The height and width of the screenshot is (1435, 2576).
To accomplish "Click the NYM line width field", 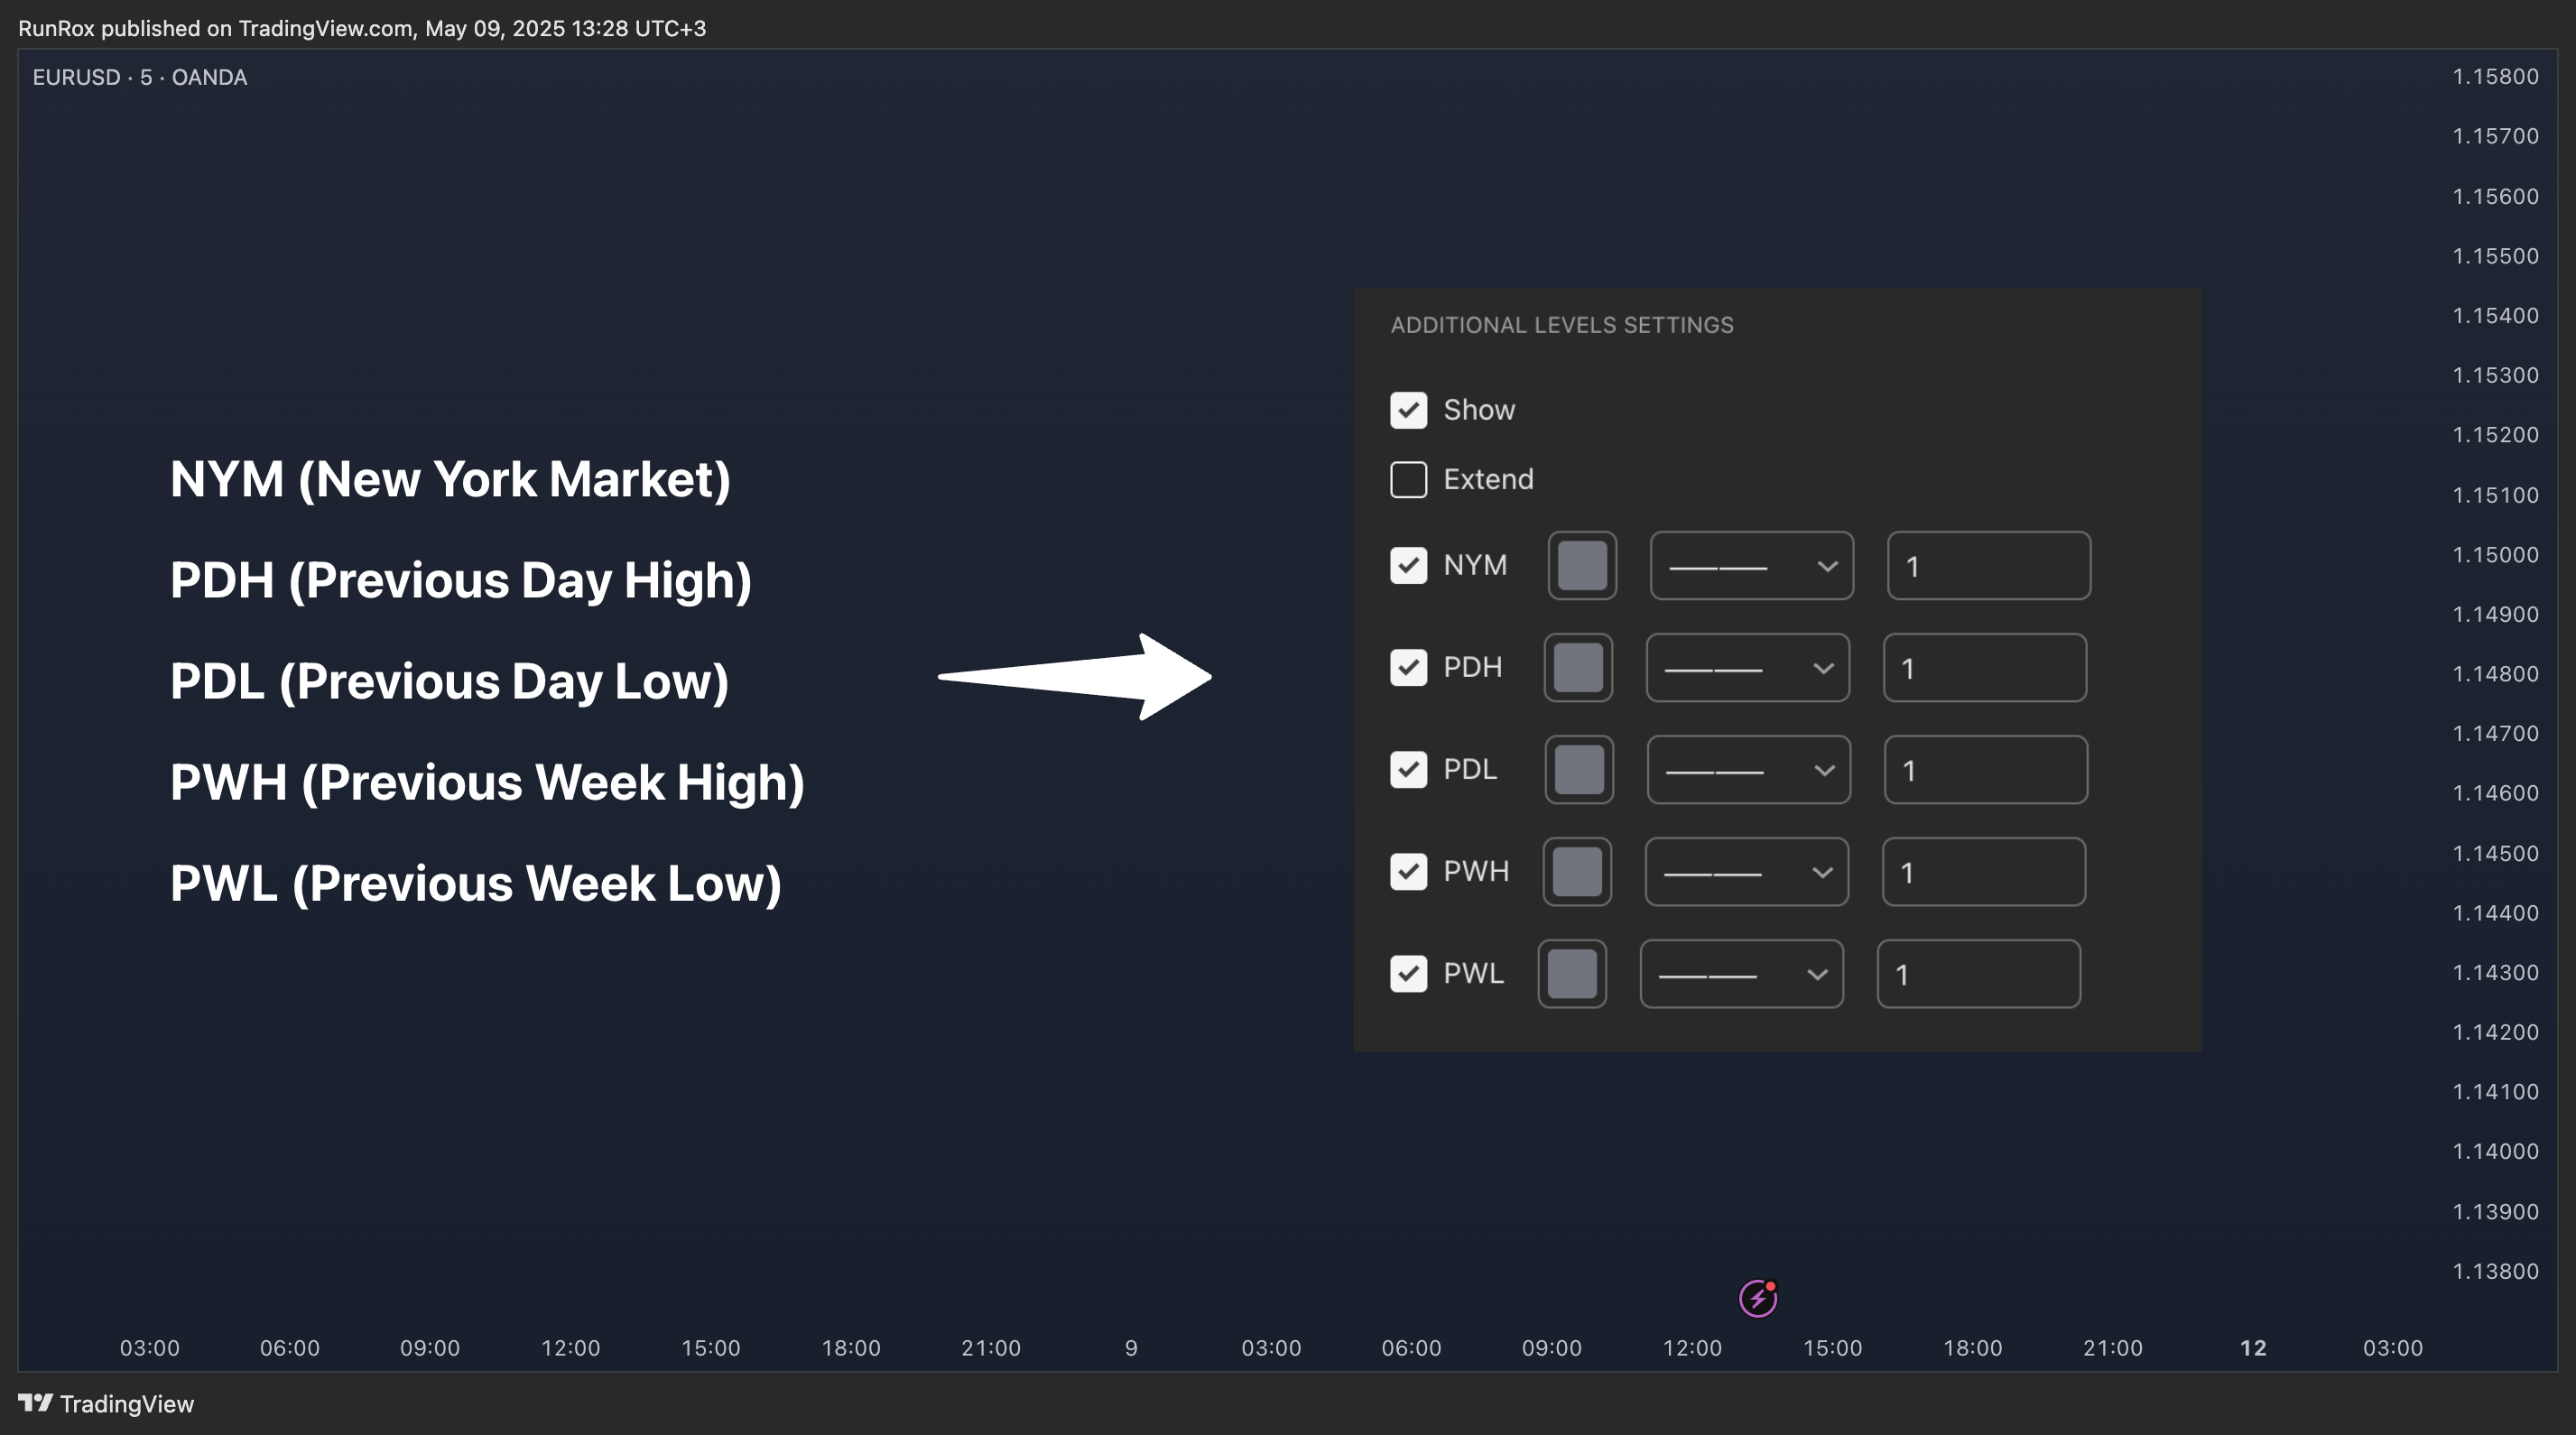I will 1988,566.
